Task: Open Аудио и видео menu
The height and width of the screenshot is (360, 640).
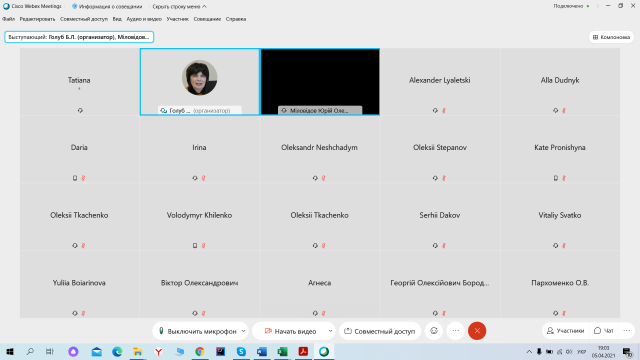Action: (144, 19)
